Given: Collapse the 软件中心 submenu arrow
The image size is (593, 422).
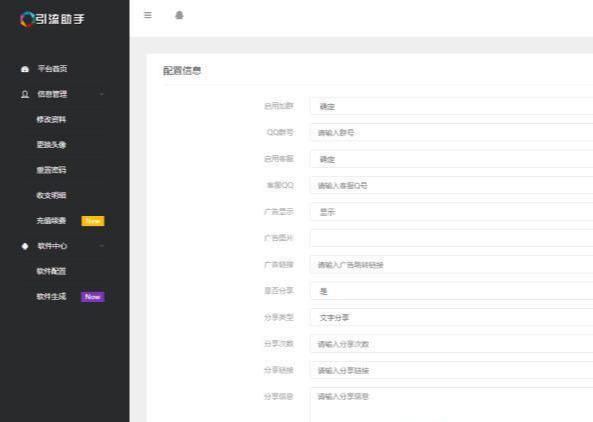Looking at the screenshot, I should (102, 246).
